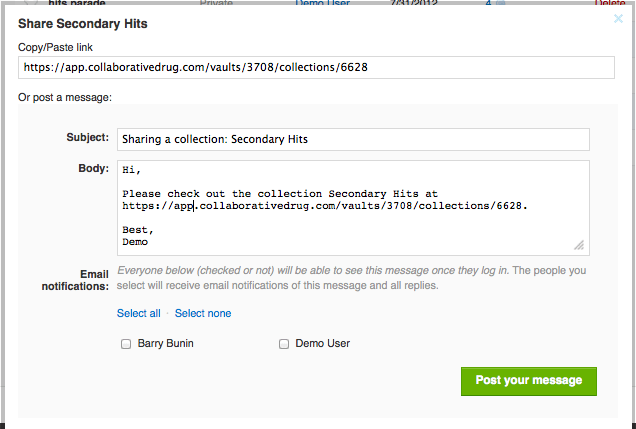This screenshot has width=636, height=429.
Task: Click the comments count icon at top
Action: point(500,3)
